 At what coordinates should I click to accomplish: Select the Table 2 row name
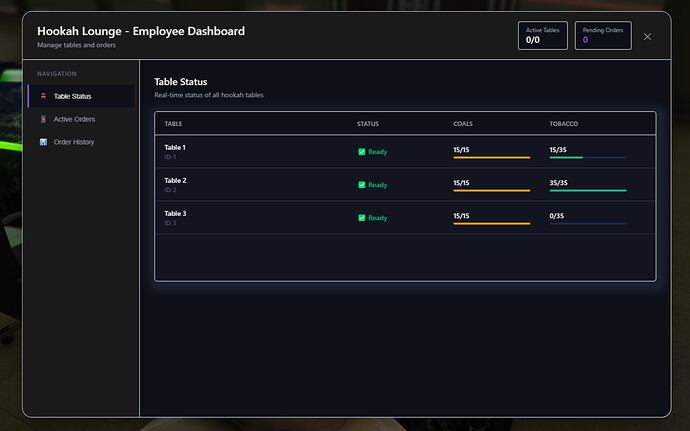click(175, 180)
